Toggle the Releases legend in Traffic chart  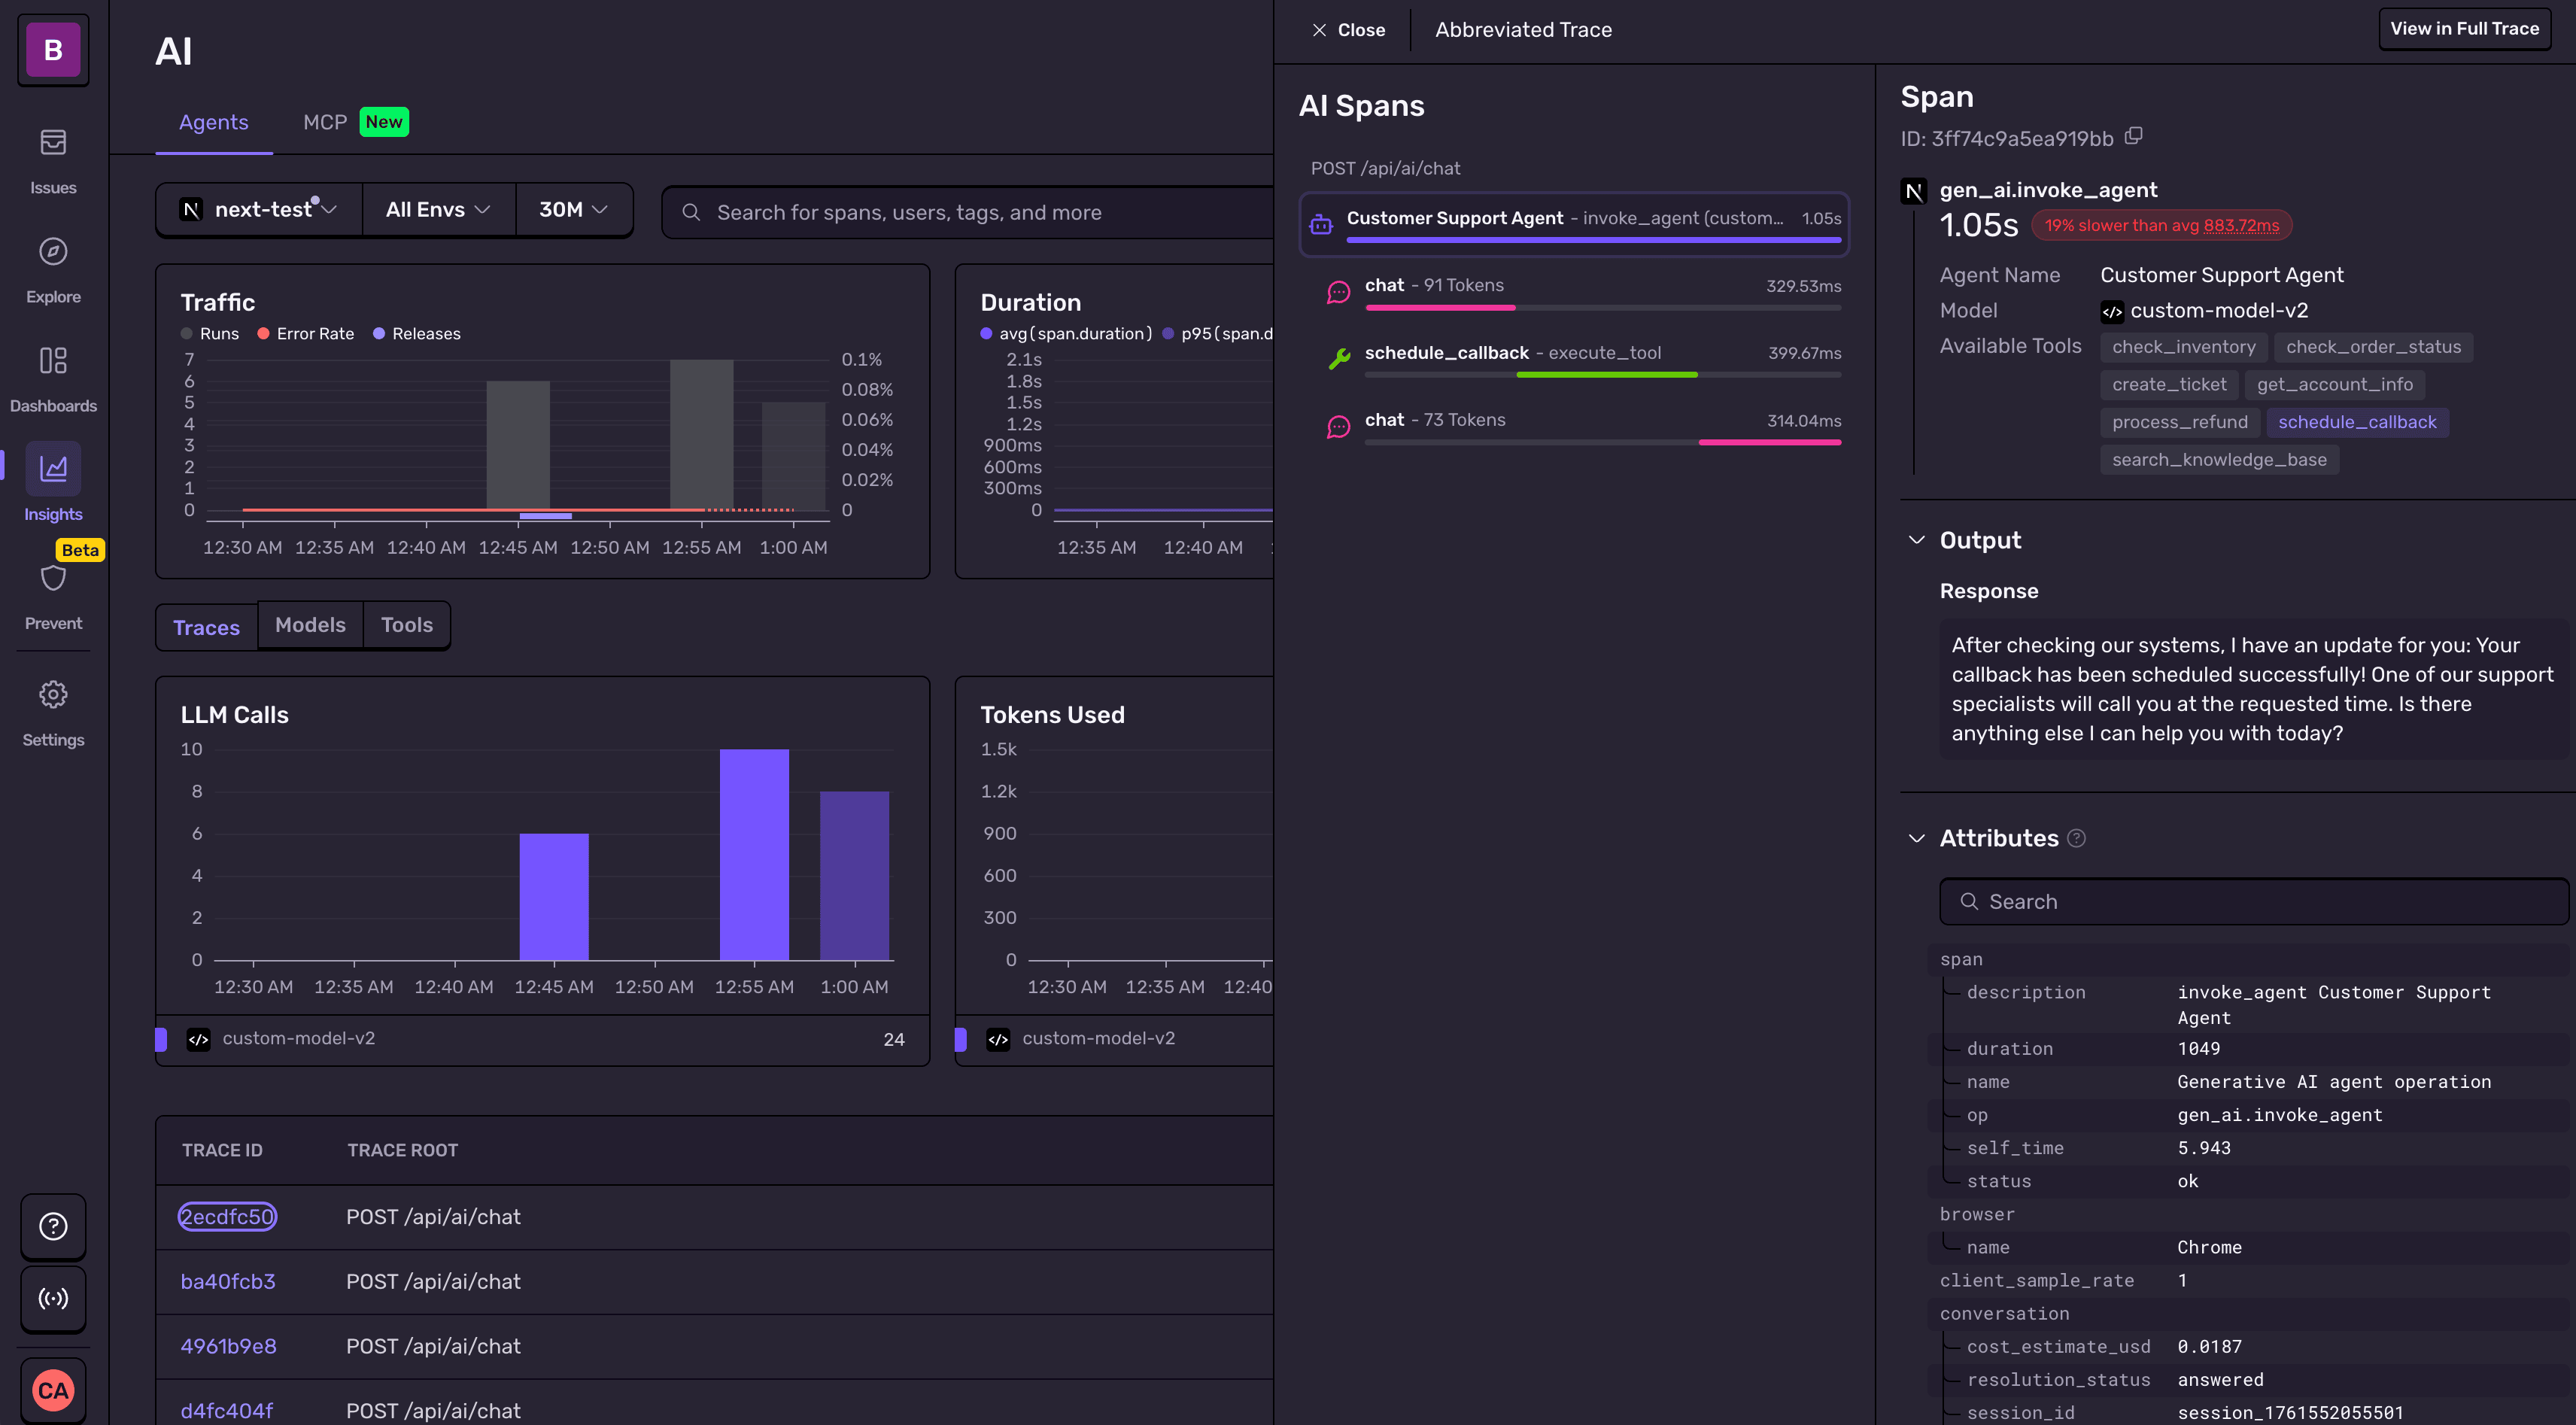click(x=417, y=333)
